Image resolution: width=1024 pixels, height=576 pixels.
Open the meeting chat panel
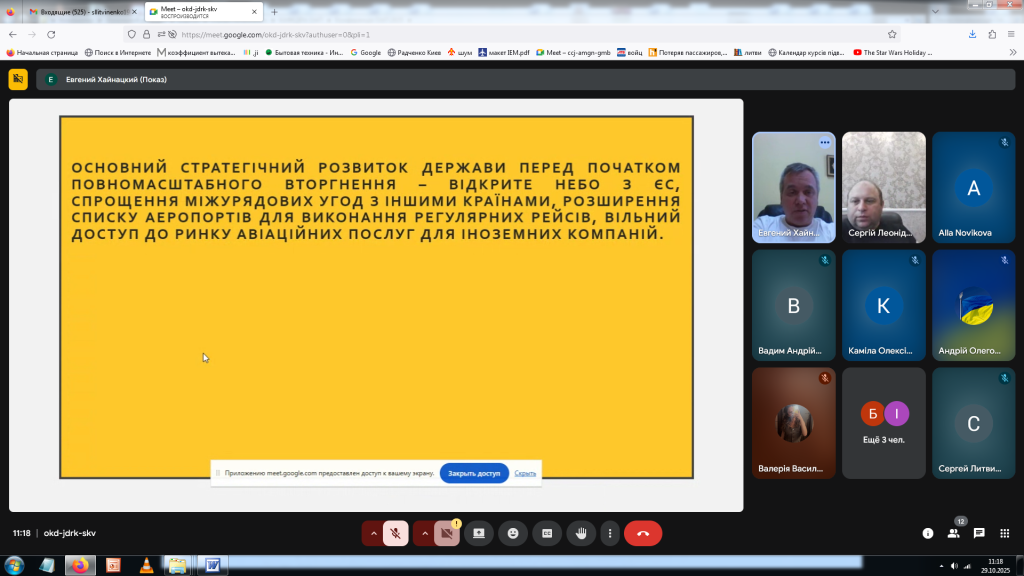(979, 533)
